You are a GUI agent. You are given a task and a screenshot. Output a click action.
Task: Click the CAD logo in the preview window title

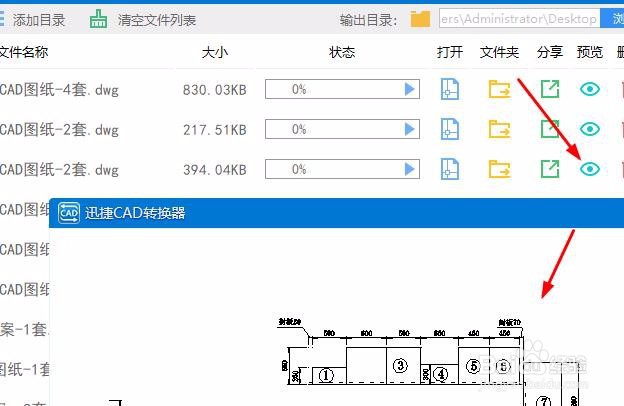click(x=69, y=213)
